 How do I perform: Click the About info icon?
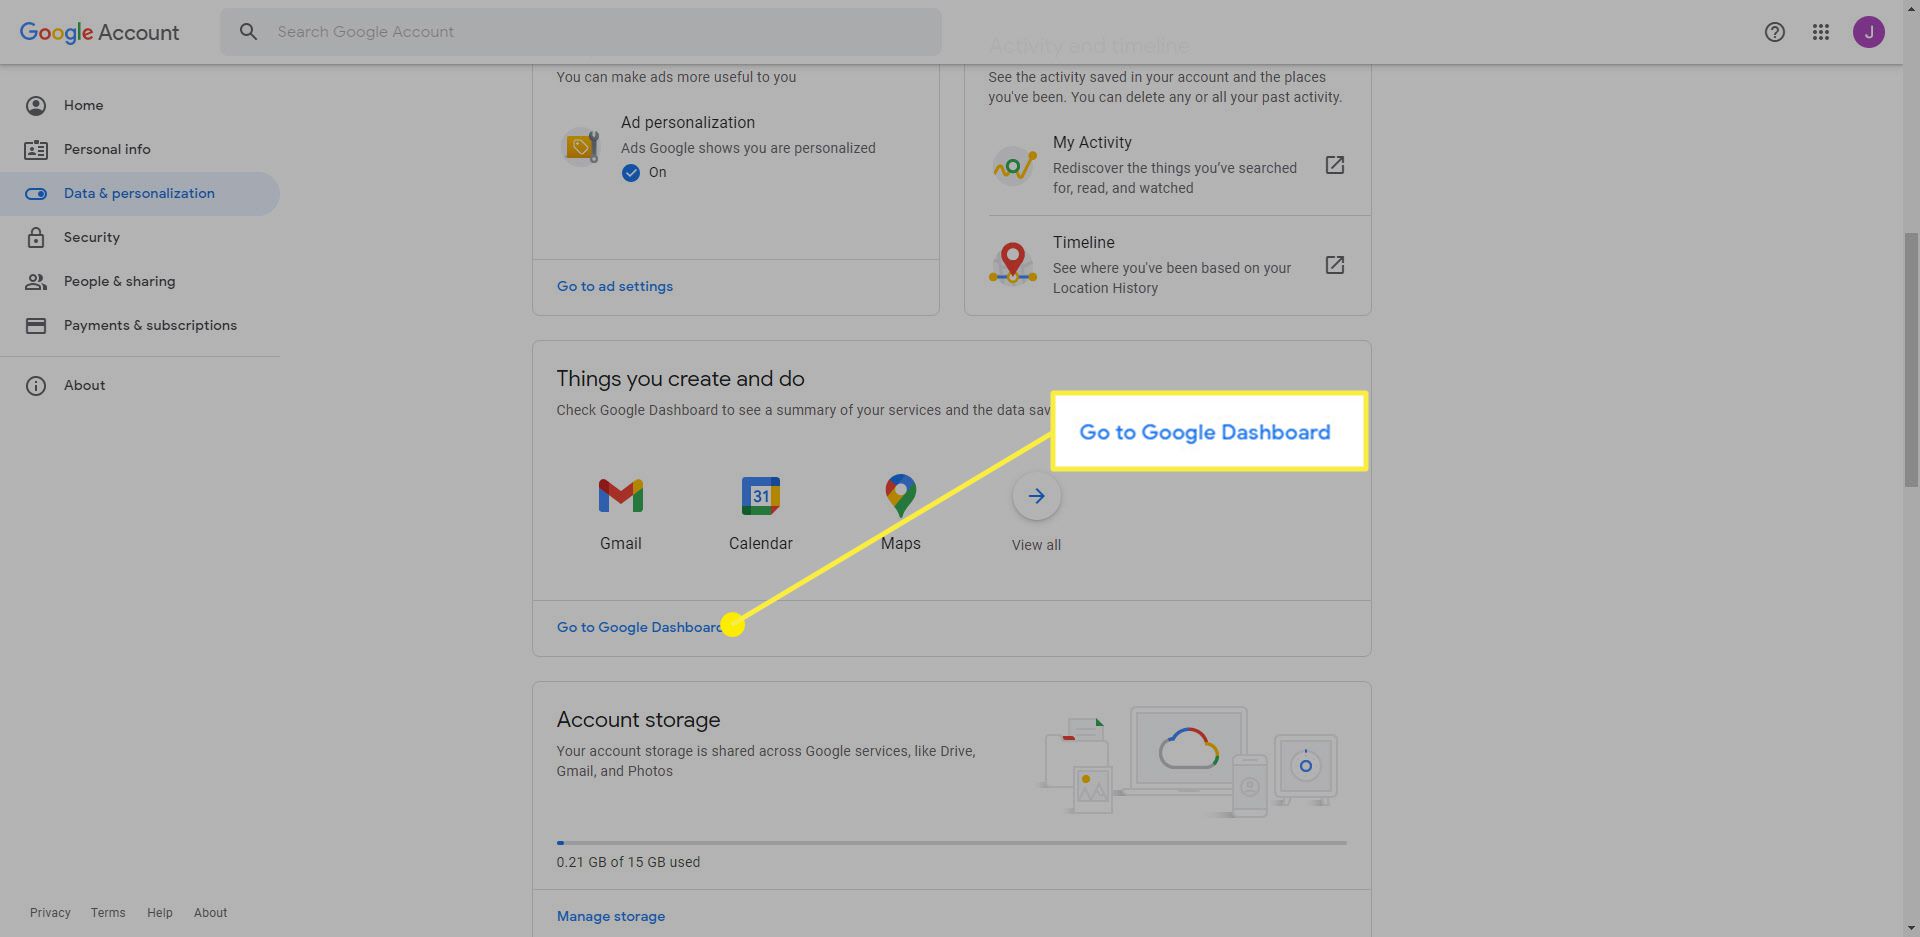[x=36, y=385]
